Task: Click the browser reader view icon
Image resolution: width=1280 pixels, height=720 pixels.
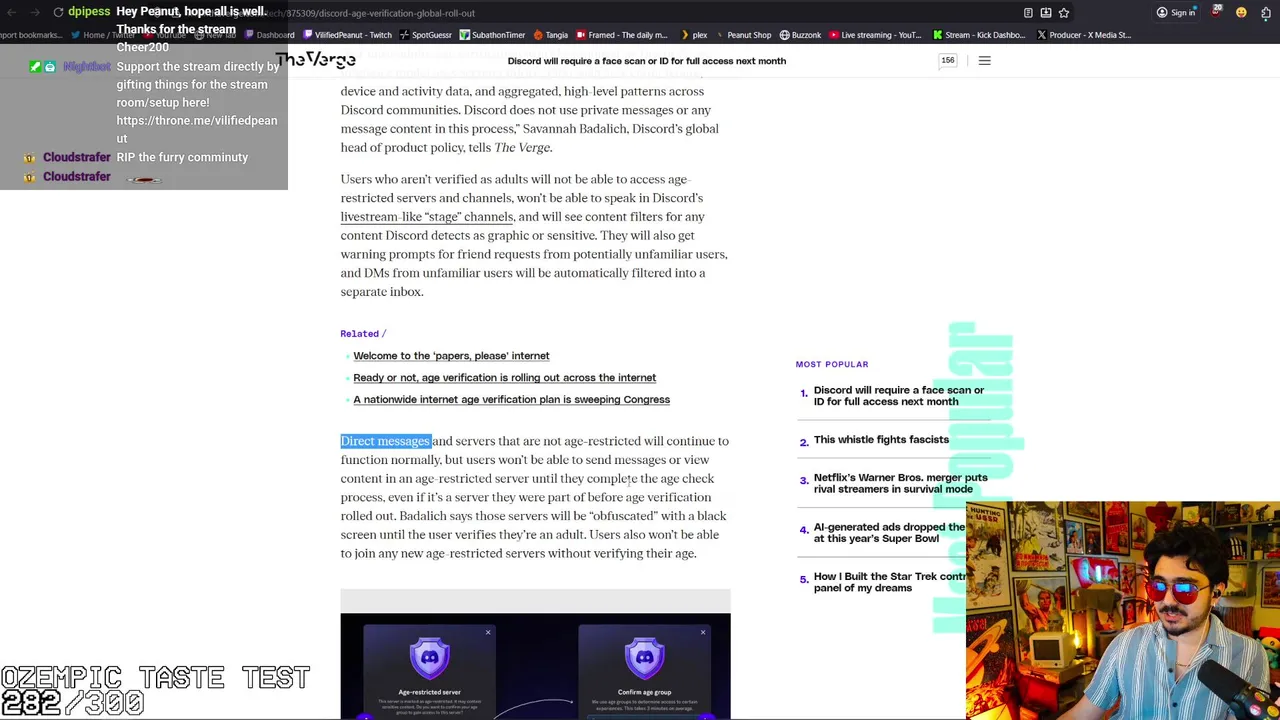Action: 1028,13
